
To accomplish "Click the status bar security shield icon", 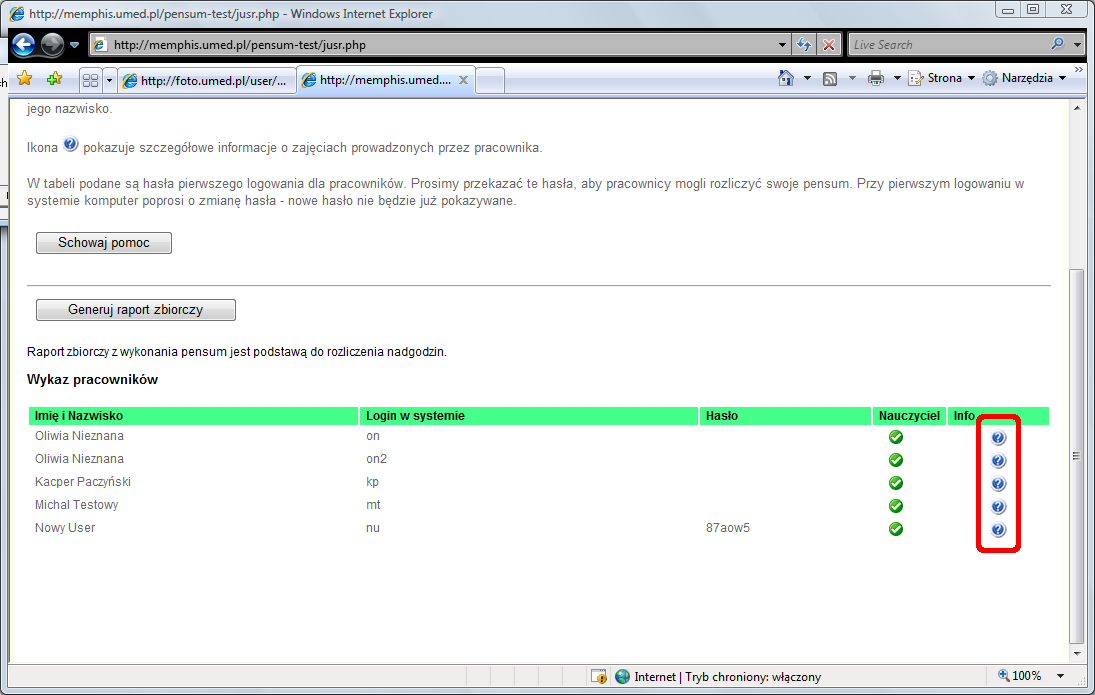I will pyautogui.click(x=598, y=676).
